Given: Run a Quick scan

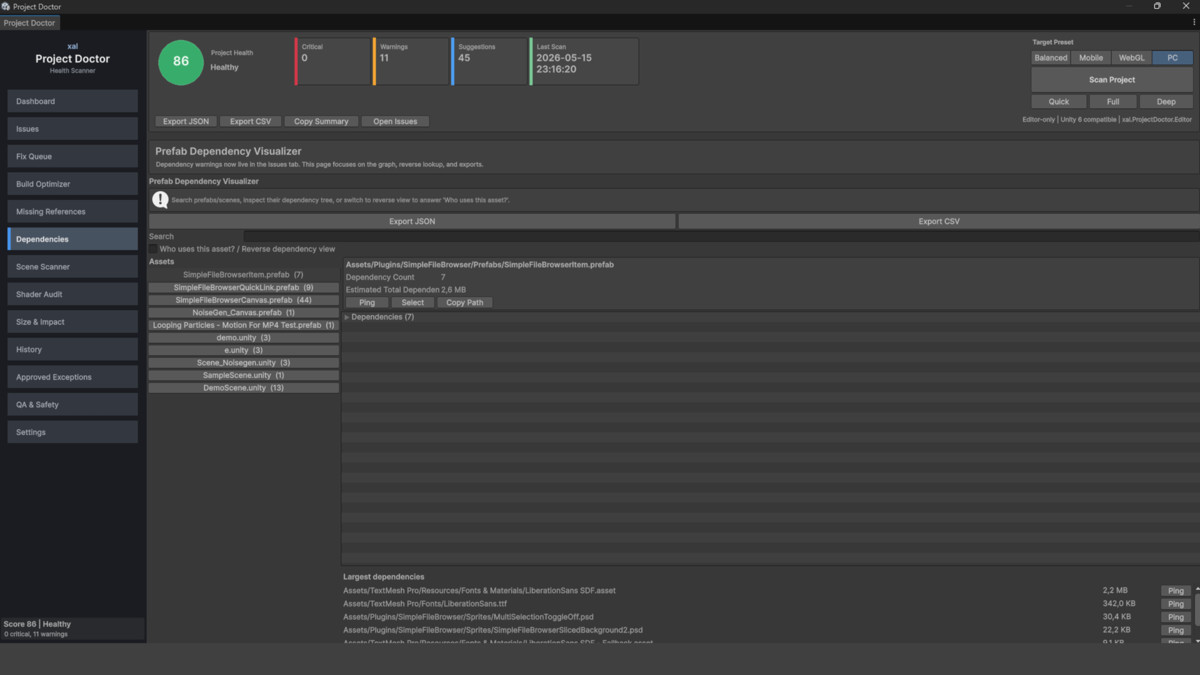Looking at the screenshot, I should coord(1058,101).
